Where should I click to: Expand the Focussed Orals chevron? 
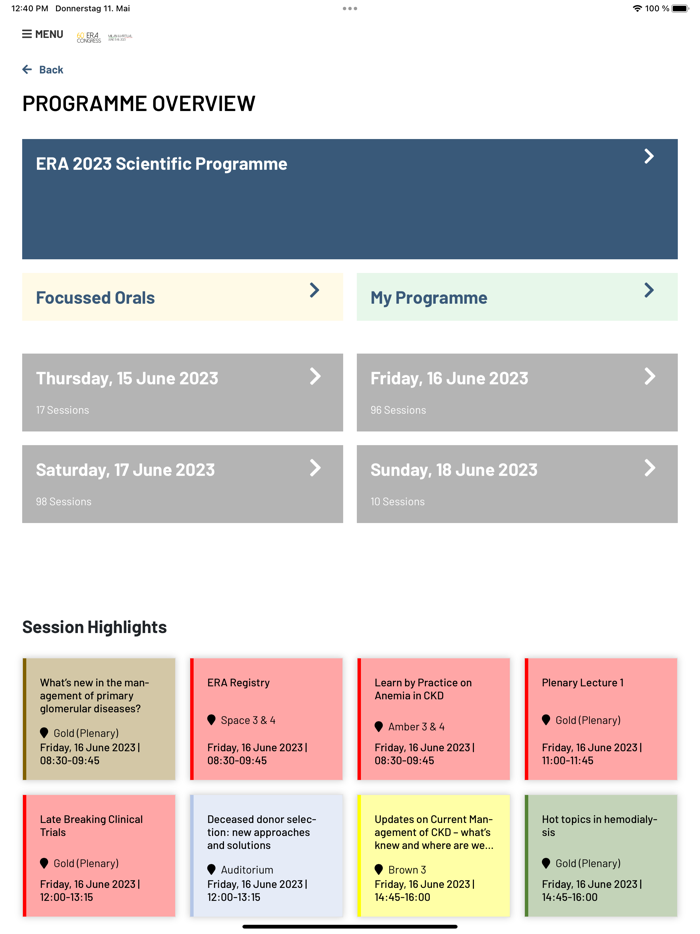coord(314,290)
